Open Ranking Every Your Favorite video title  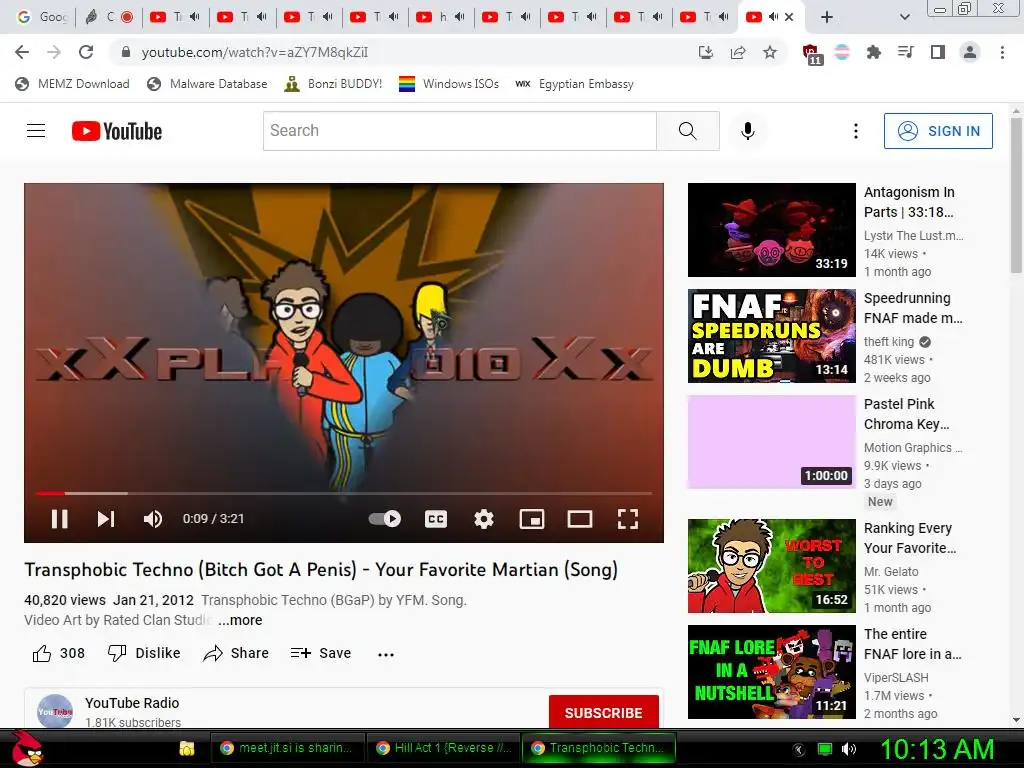point(910,538)
